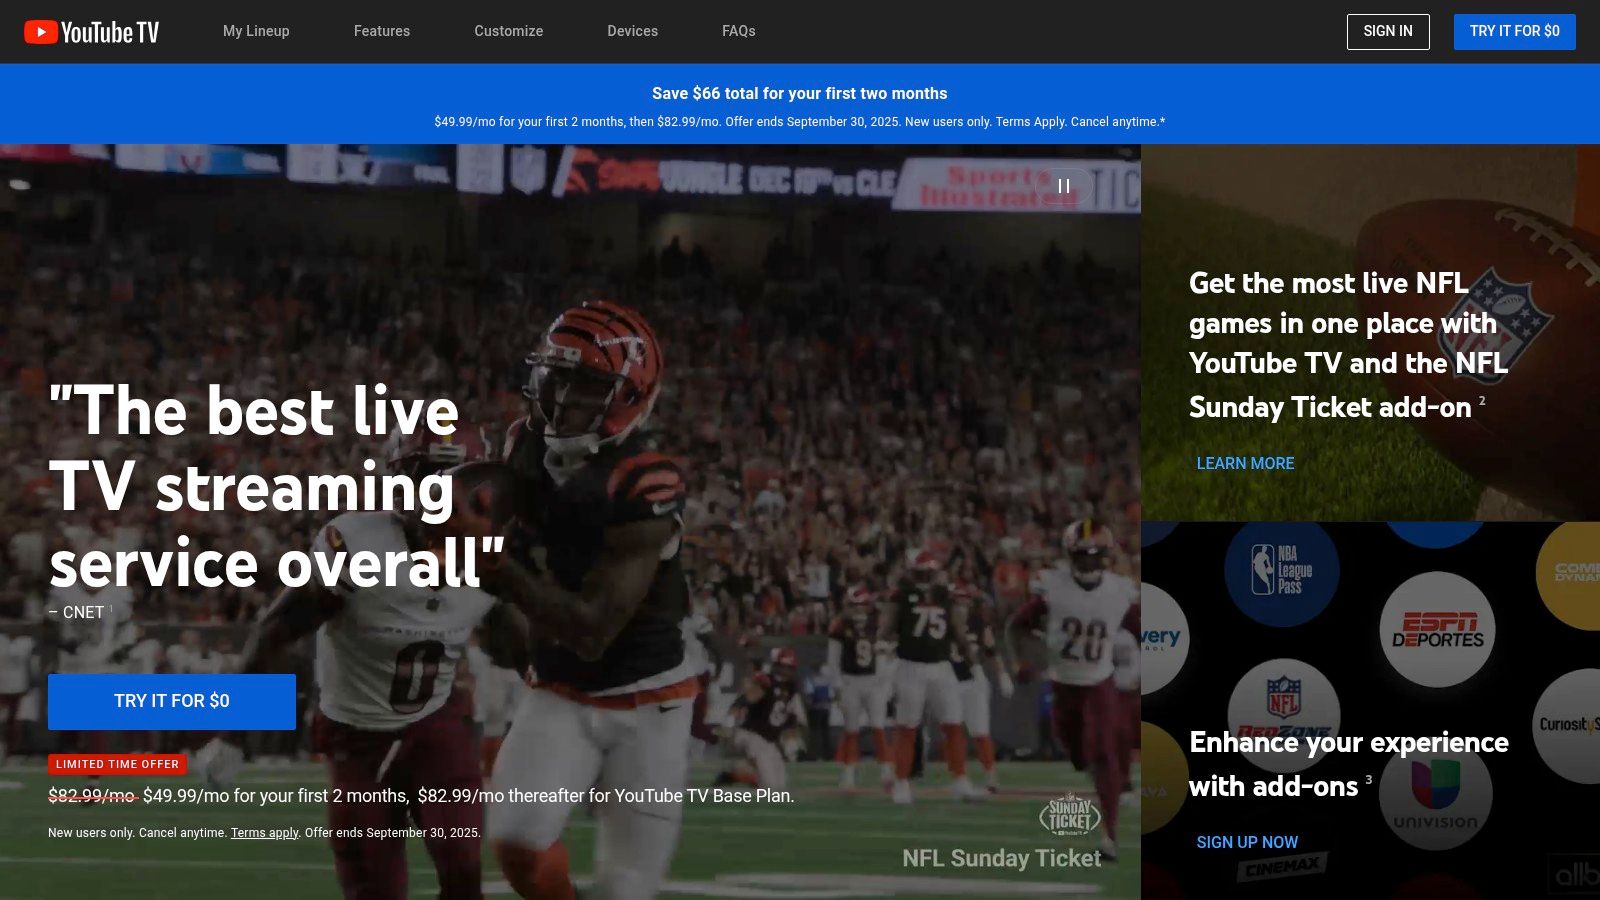Screen dimensions: 1600x900
Task: Open the Features nav item
Action: coord(382,31)
